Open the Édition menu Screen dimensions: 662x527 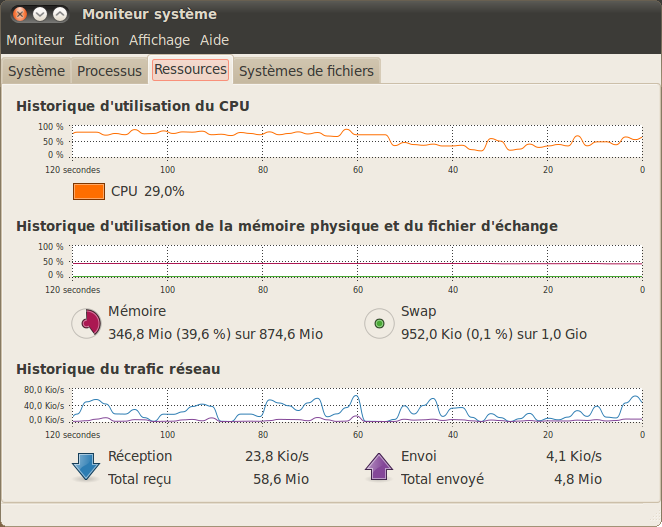[x=96, y=40]
